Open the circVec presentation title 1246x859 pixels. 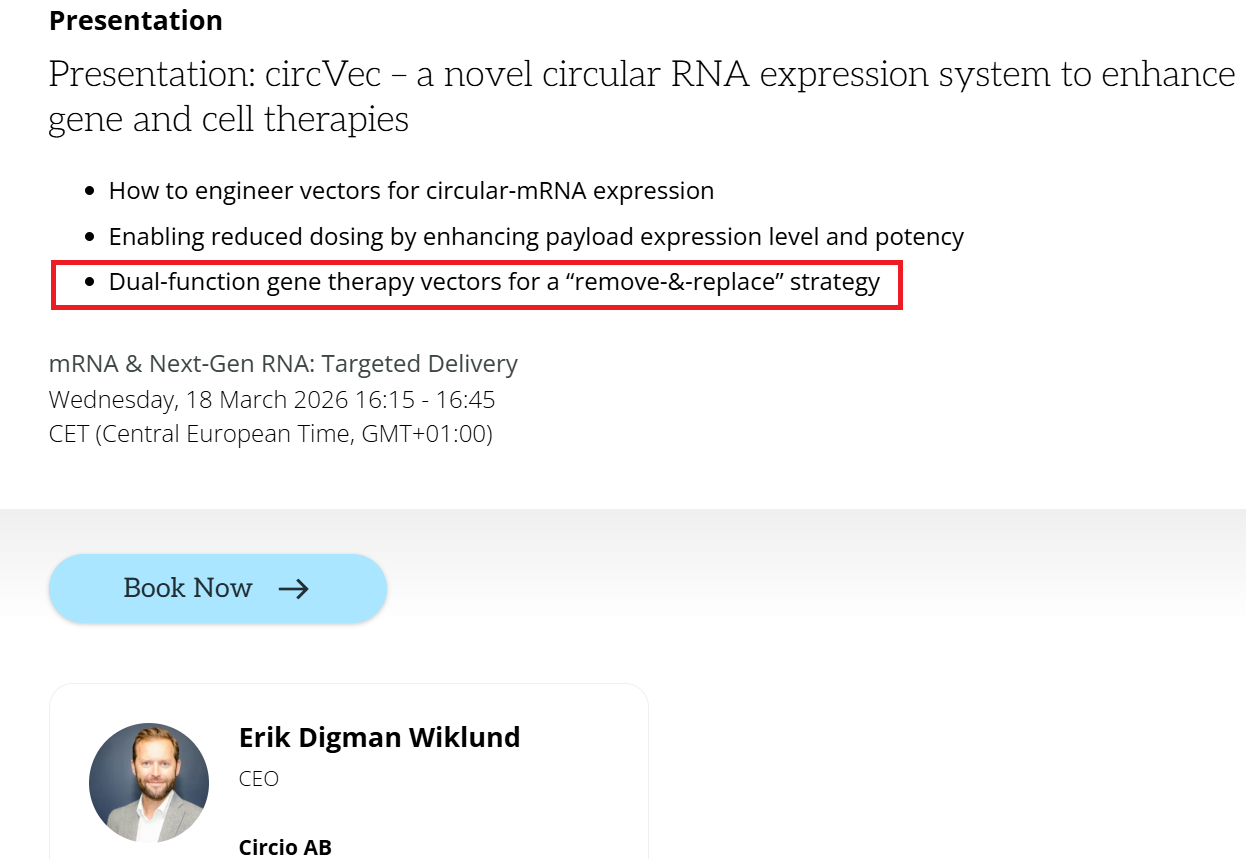pyautogui.click(x=641, y=75)
